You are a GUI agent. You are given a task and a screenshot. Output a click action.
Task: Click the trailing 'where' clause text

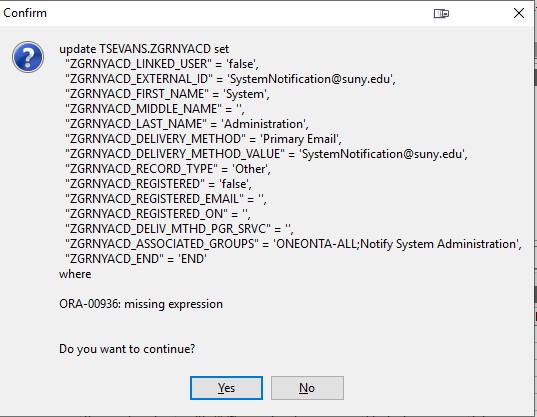click(75, 274)
